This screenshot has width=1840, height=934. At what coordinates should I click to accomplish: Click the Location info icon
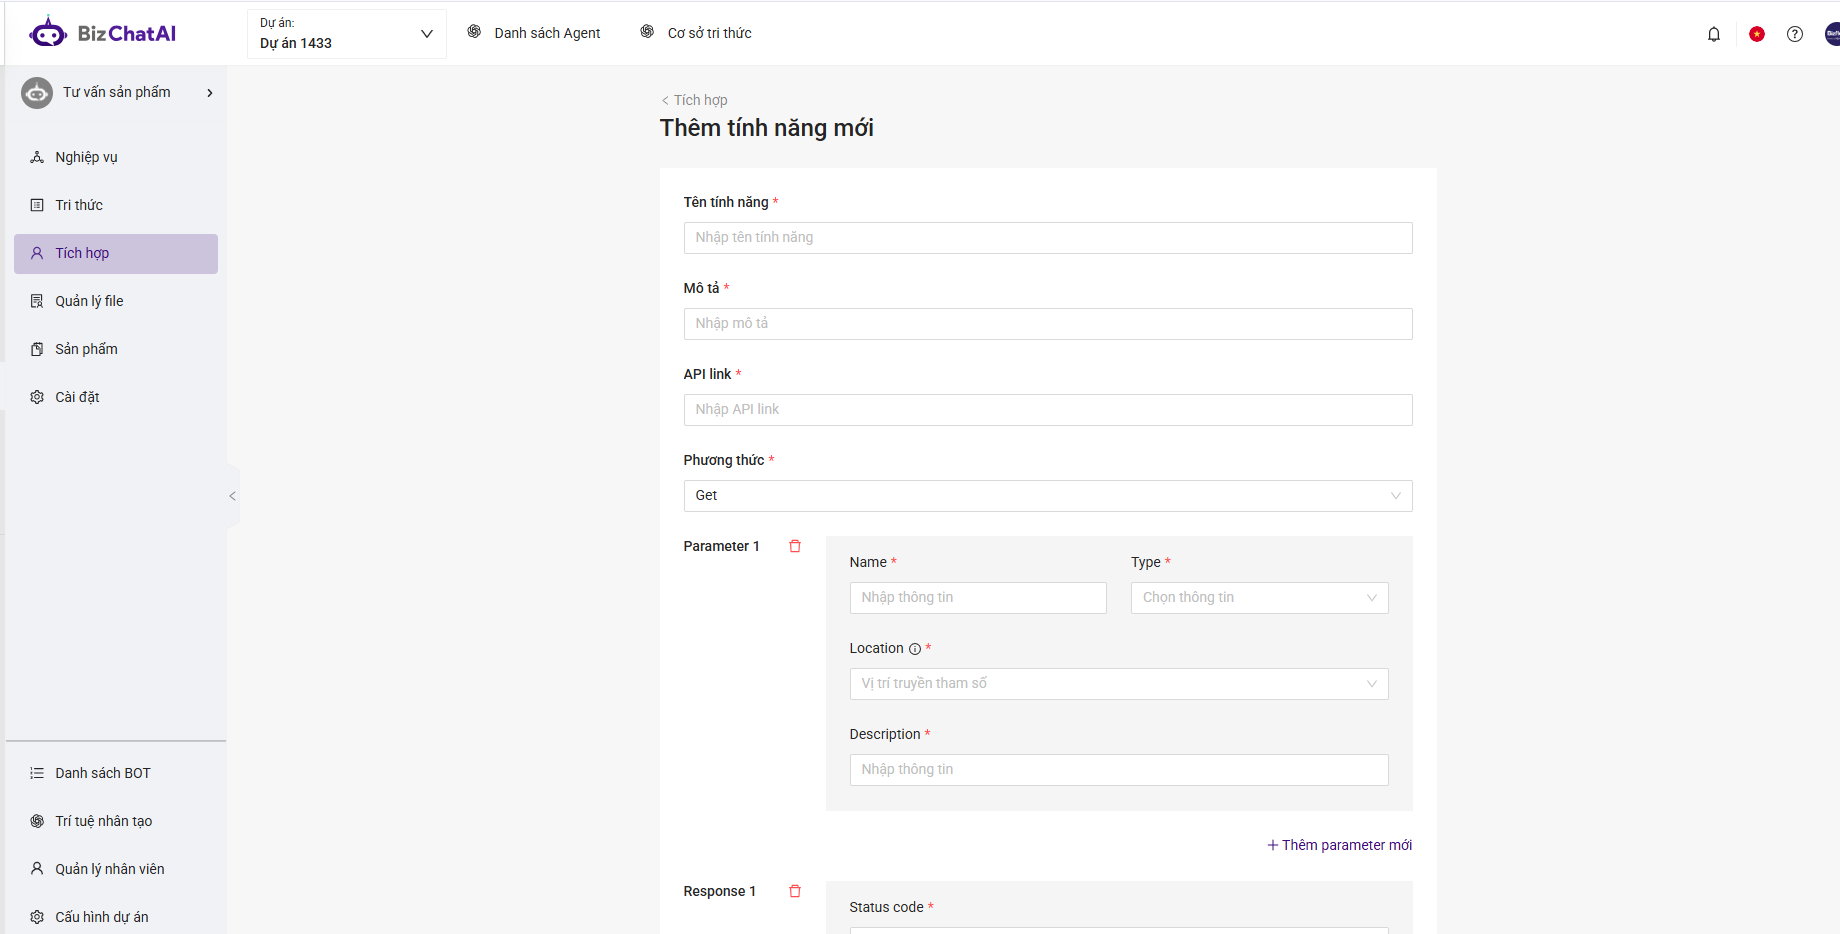[x=914, y=649]
